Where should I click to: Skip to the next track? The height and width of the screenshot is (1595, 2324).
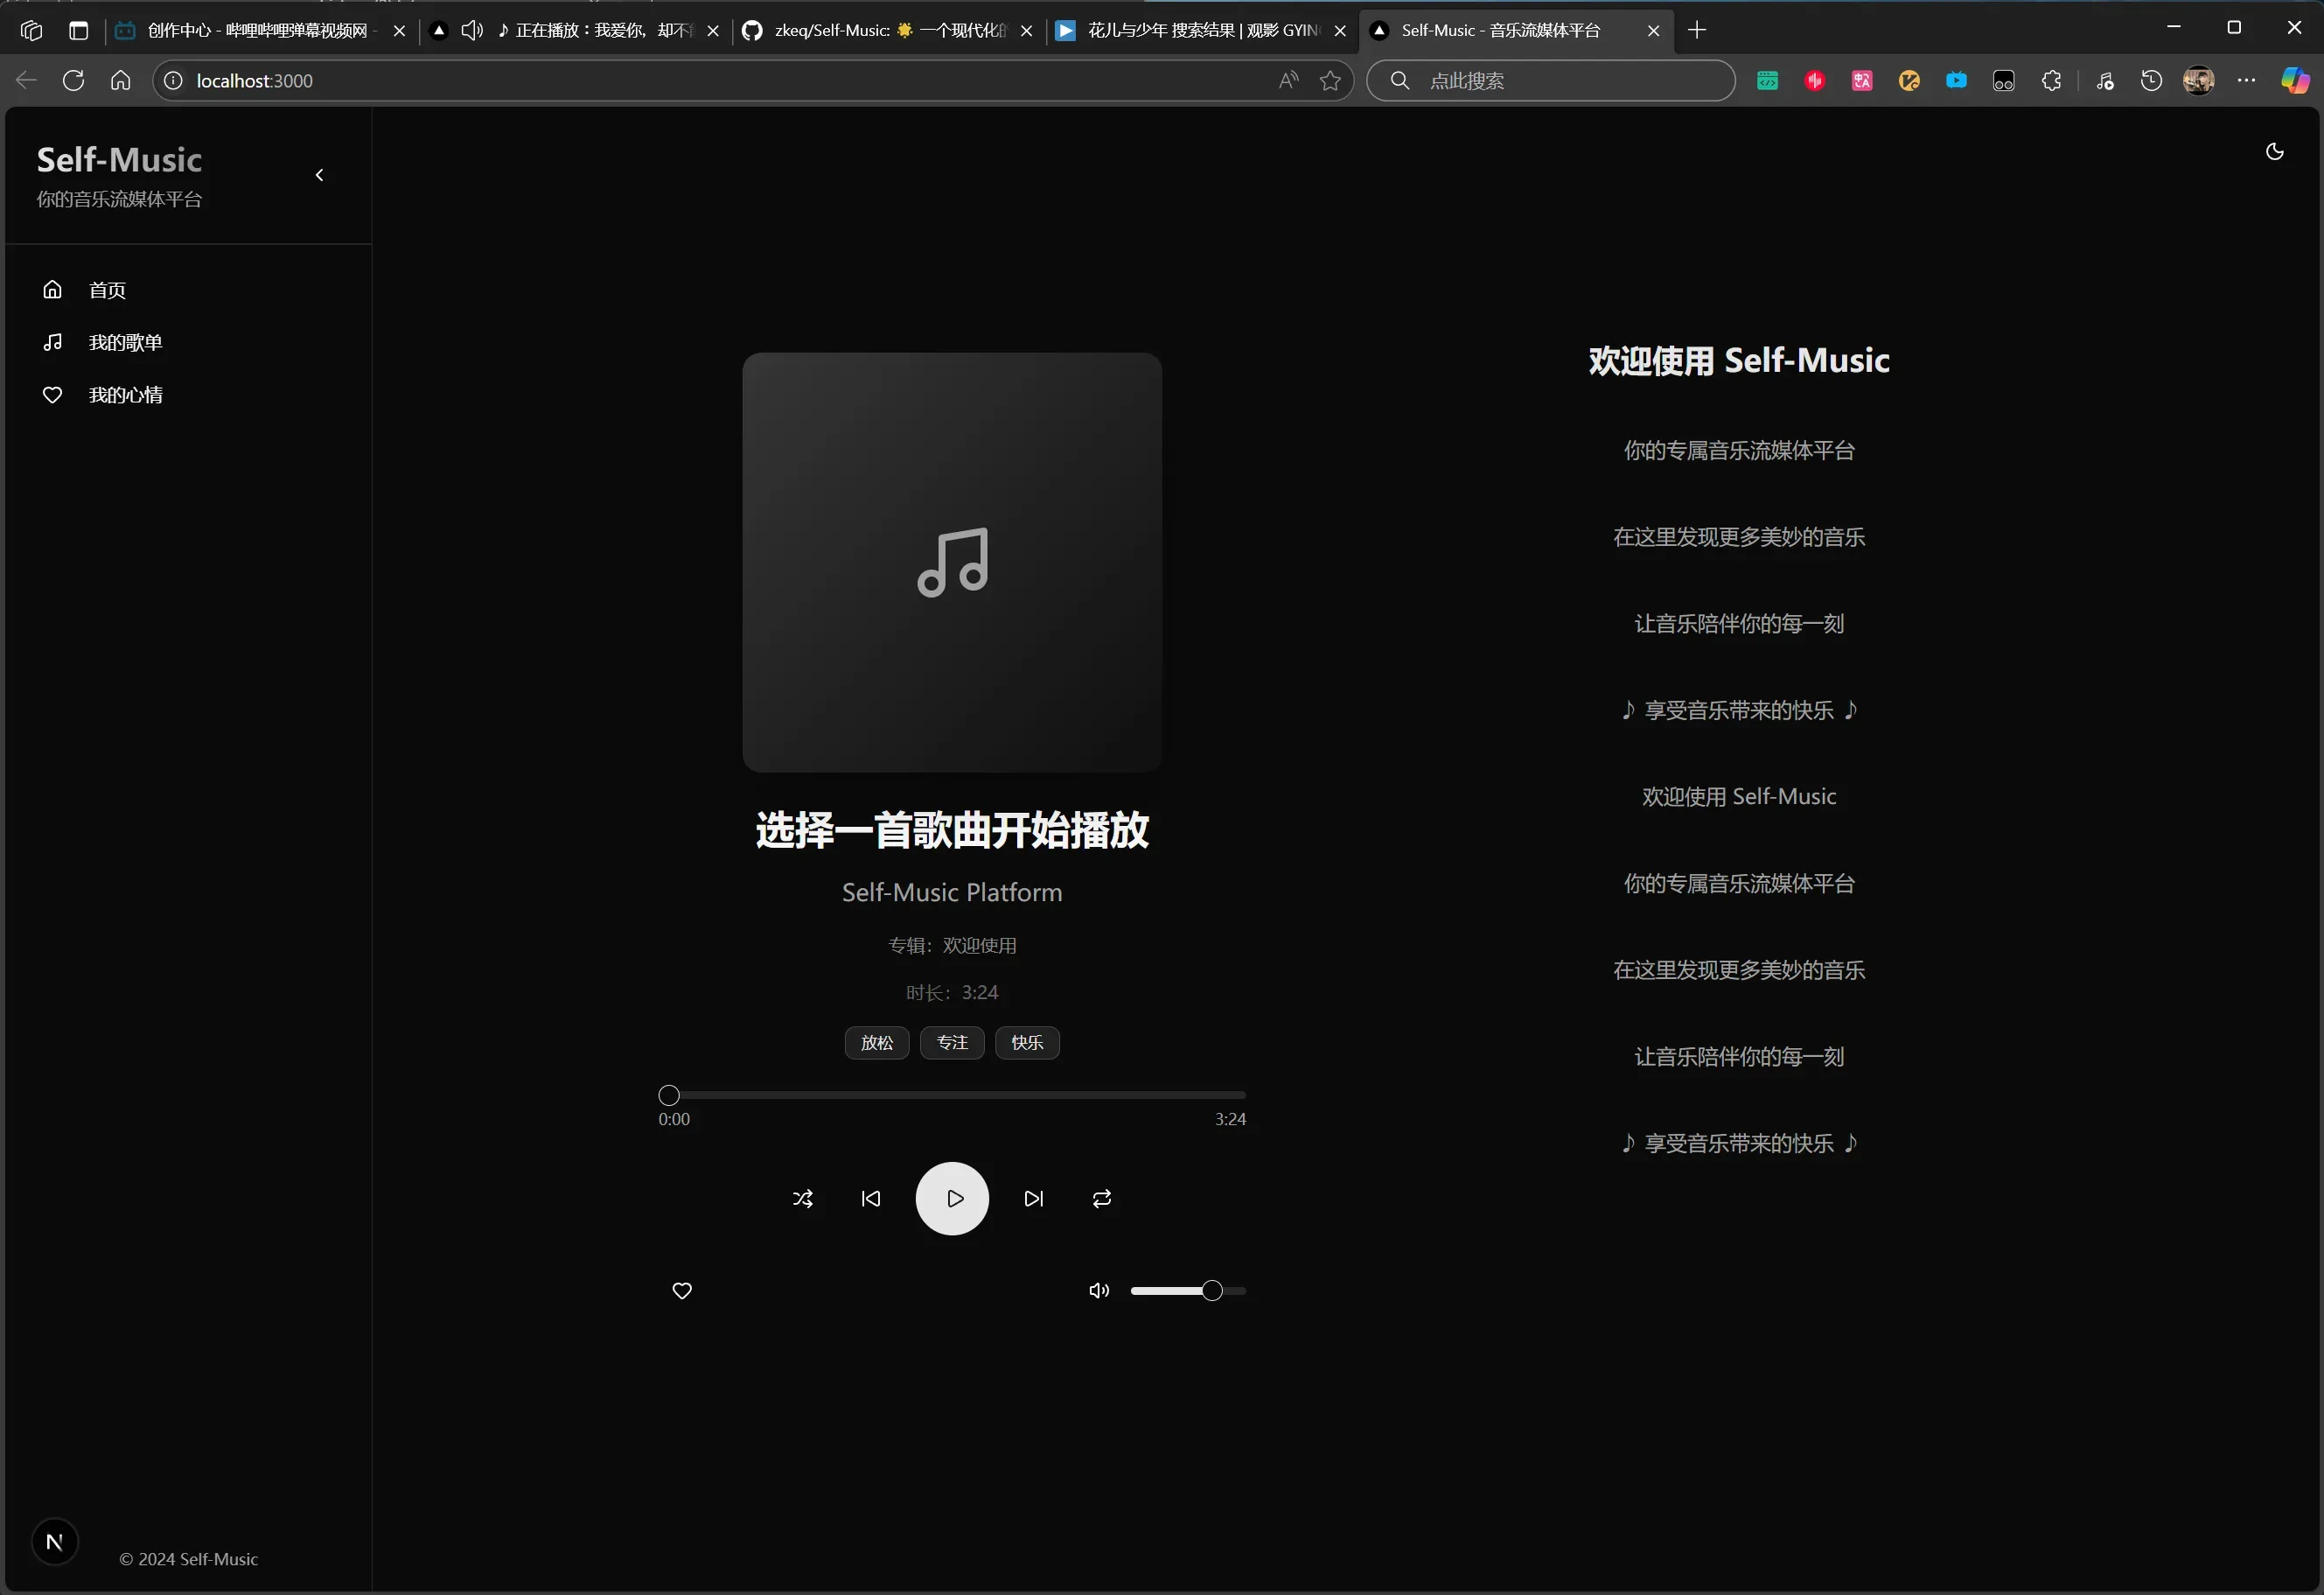click(x=1034, y=1198)
